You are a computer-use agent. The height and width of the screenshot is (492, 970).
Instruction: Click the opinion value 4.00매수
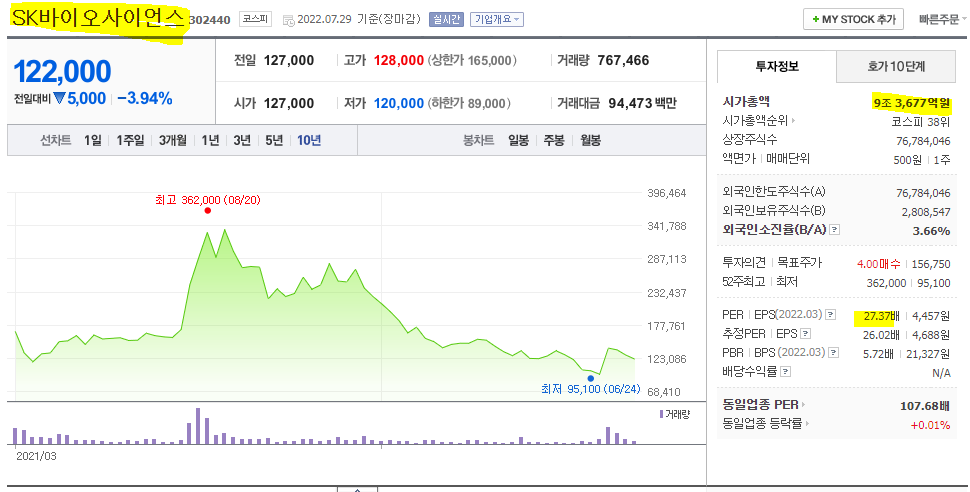coord(879,264)
